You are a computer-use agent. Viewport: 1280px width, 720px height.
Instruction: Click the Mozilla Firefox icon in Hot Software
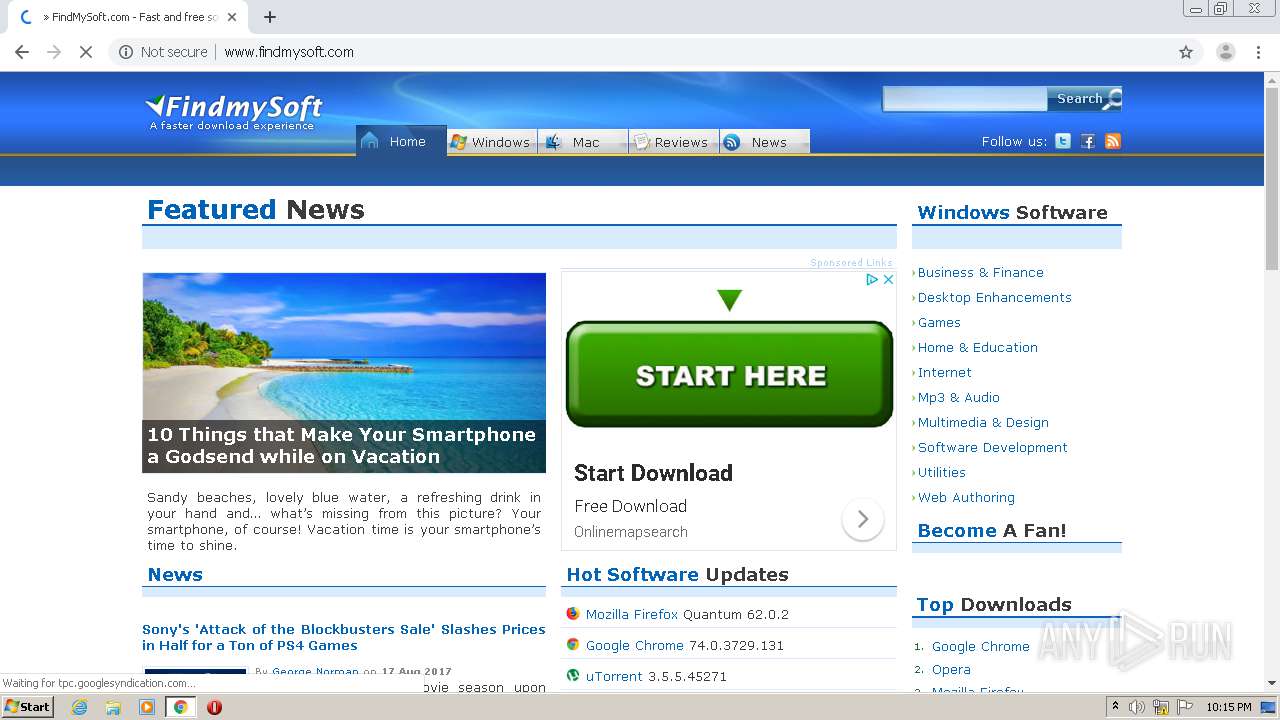click(x=573, y=614)
